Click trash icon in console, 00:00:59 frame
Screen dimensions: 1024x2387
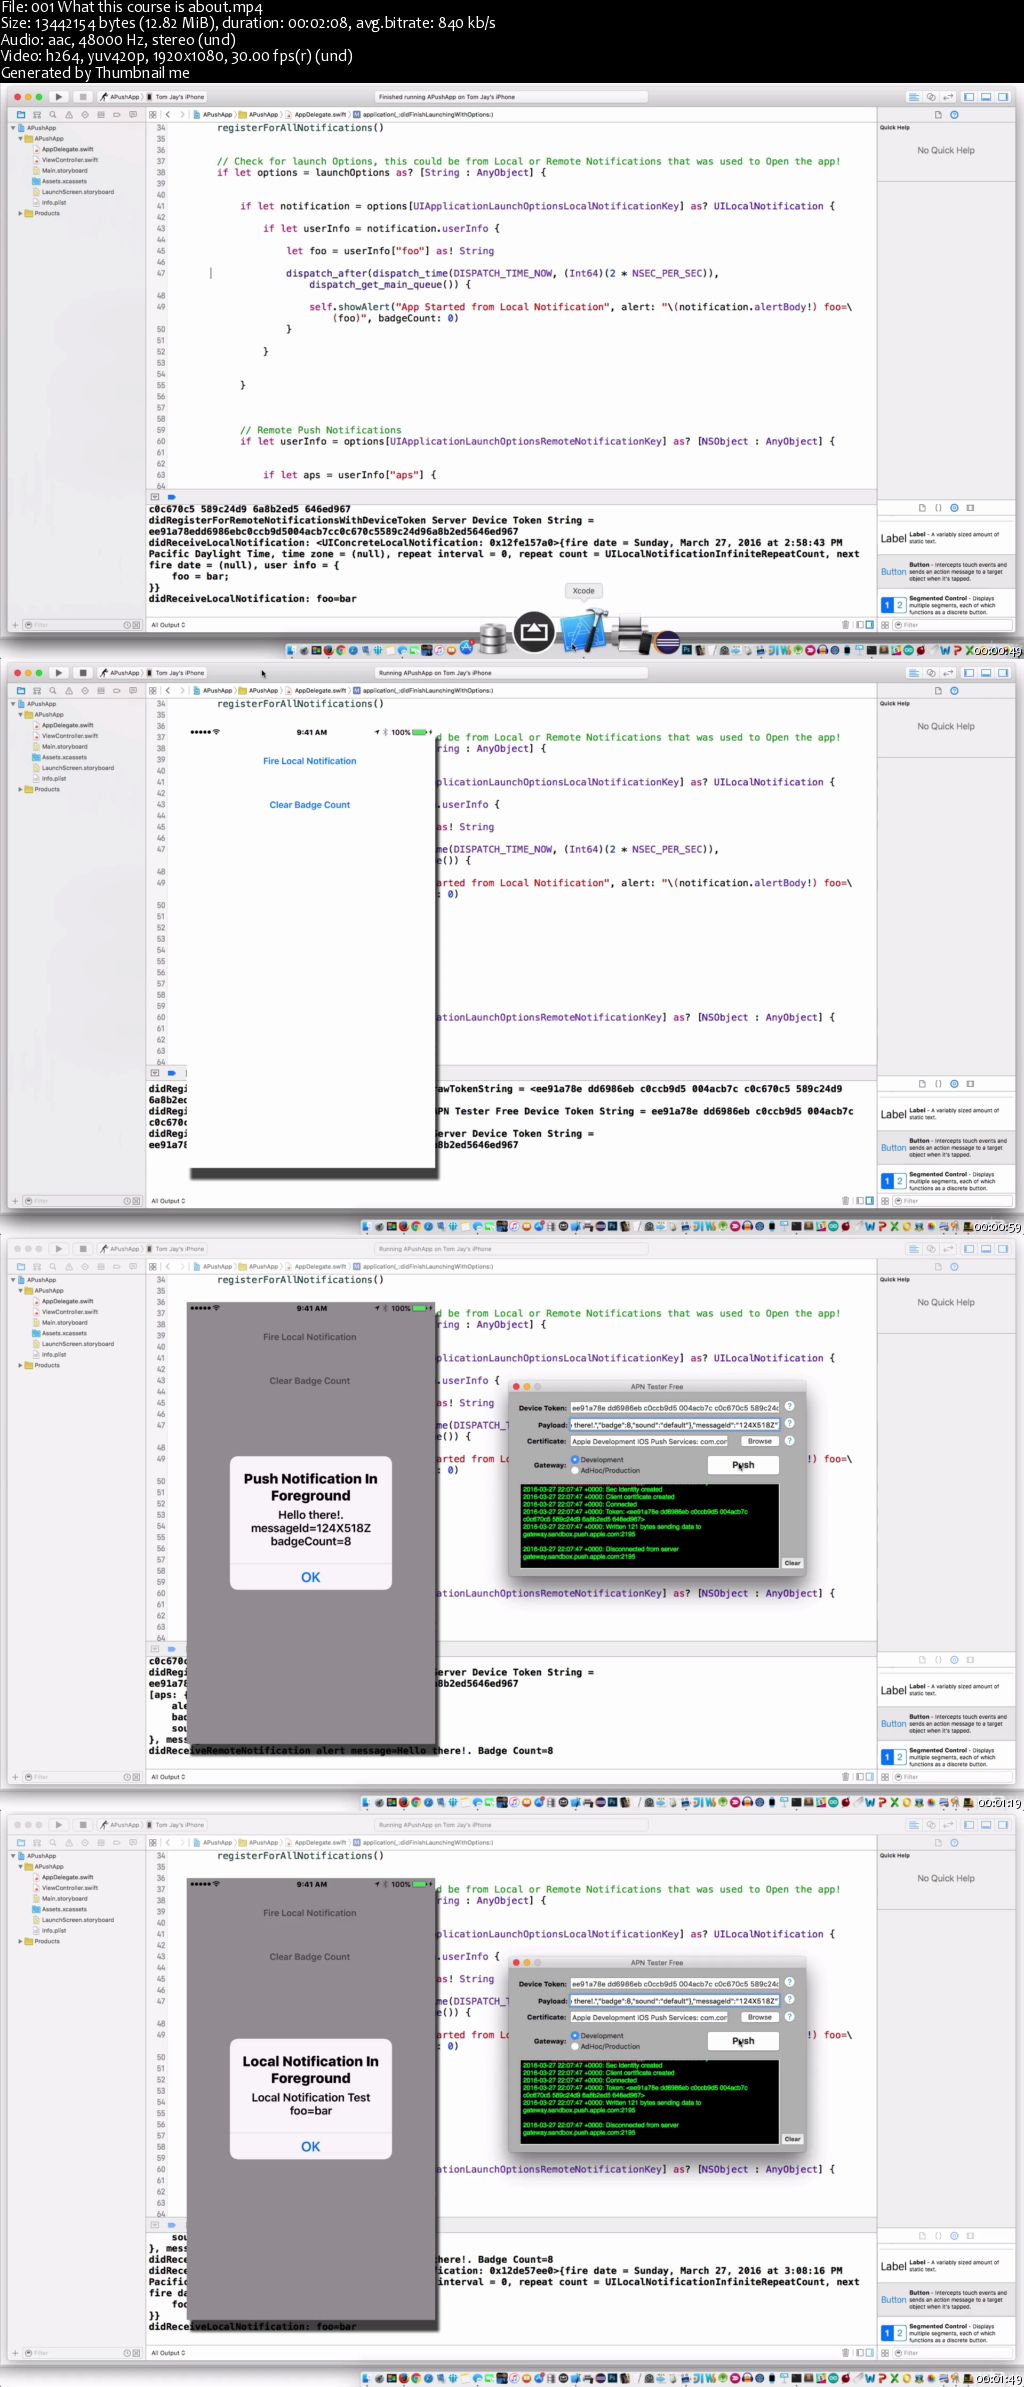pos(845,1201)
